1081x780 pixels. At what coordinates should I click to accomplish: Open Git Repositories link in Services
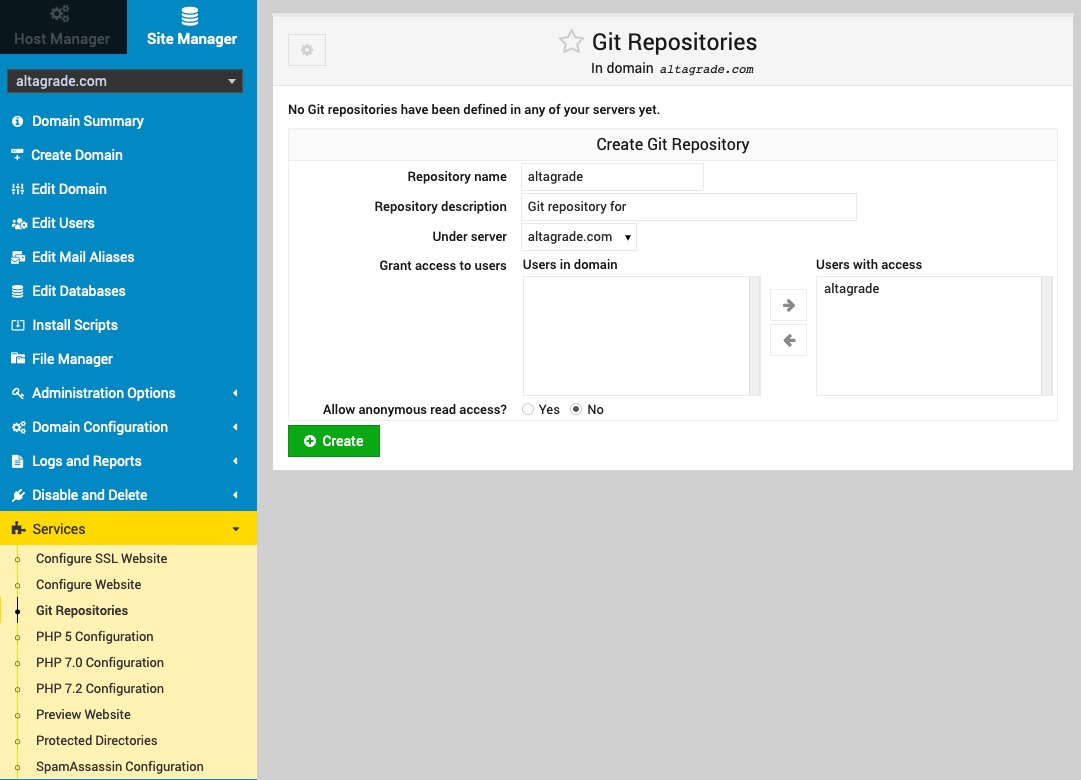82,610
